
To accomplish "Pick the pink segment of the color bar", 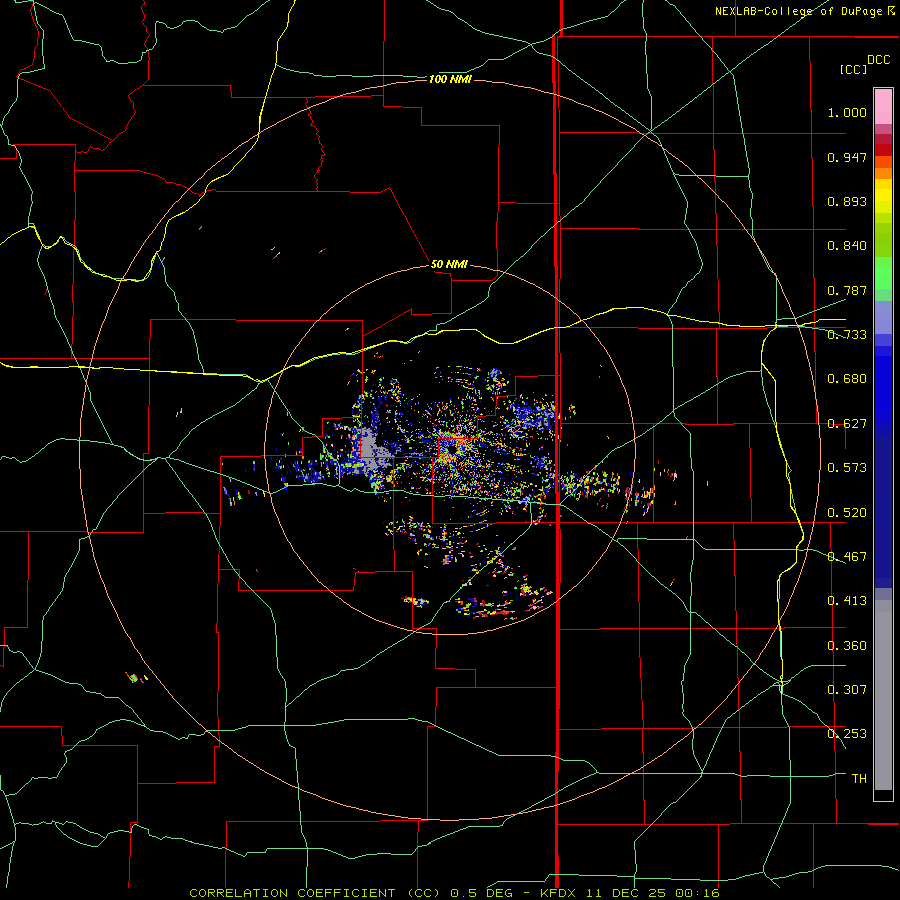I will [x=883, y=107].
